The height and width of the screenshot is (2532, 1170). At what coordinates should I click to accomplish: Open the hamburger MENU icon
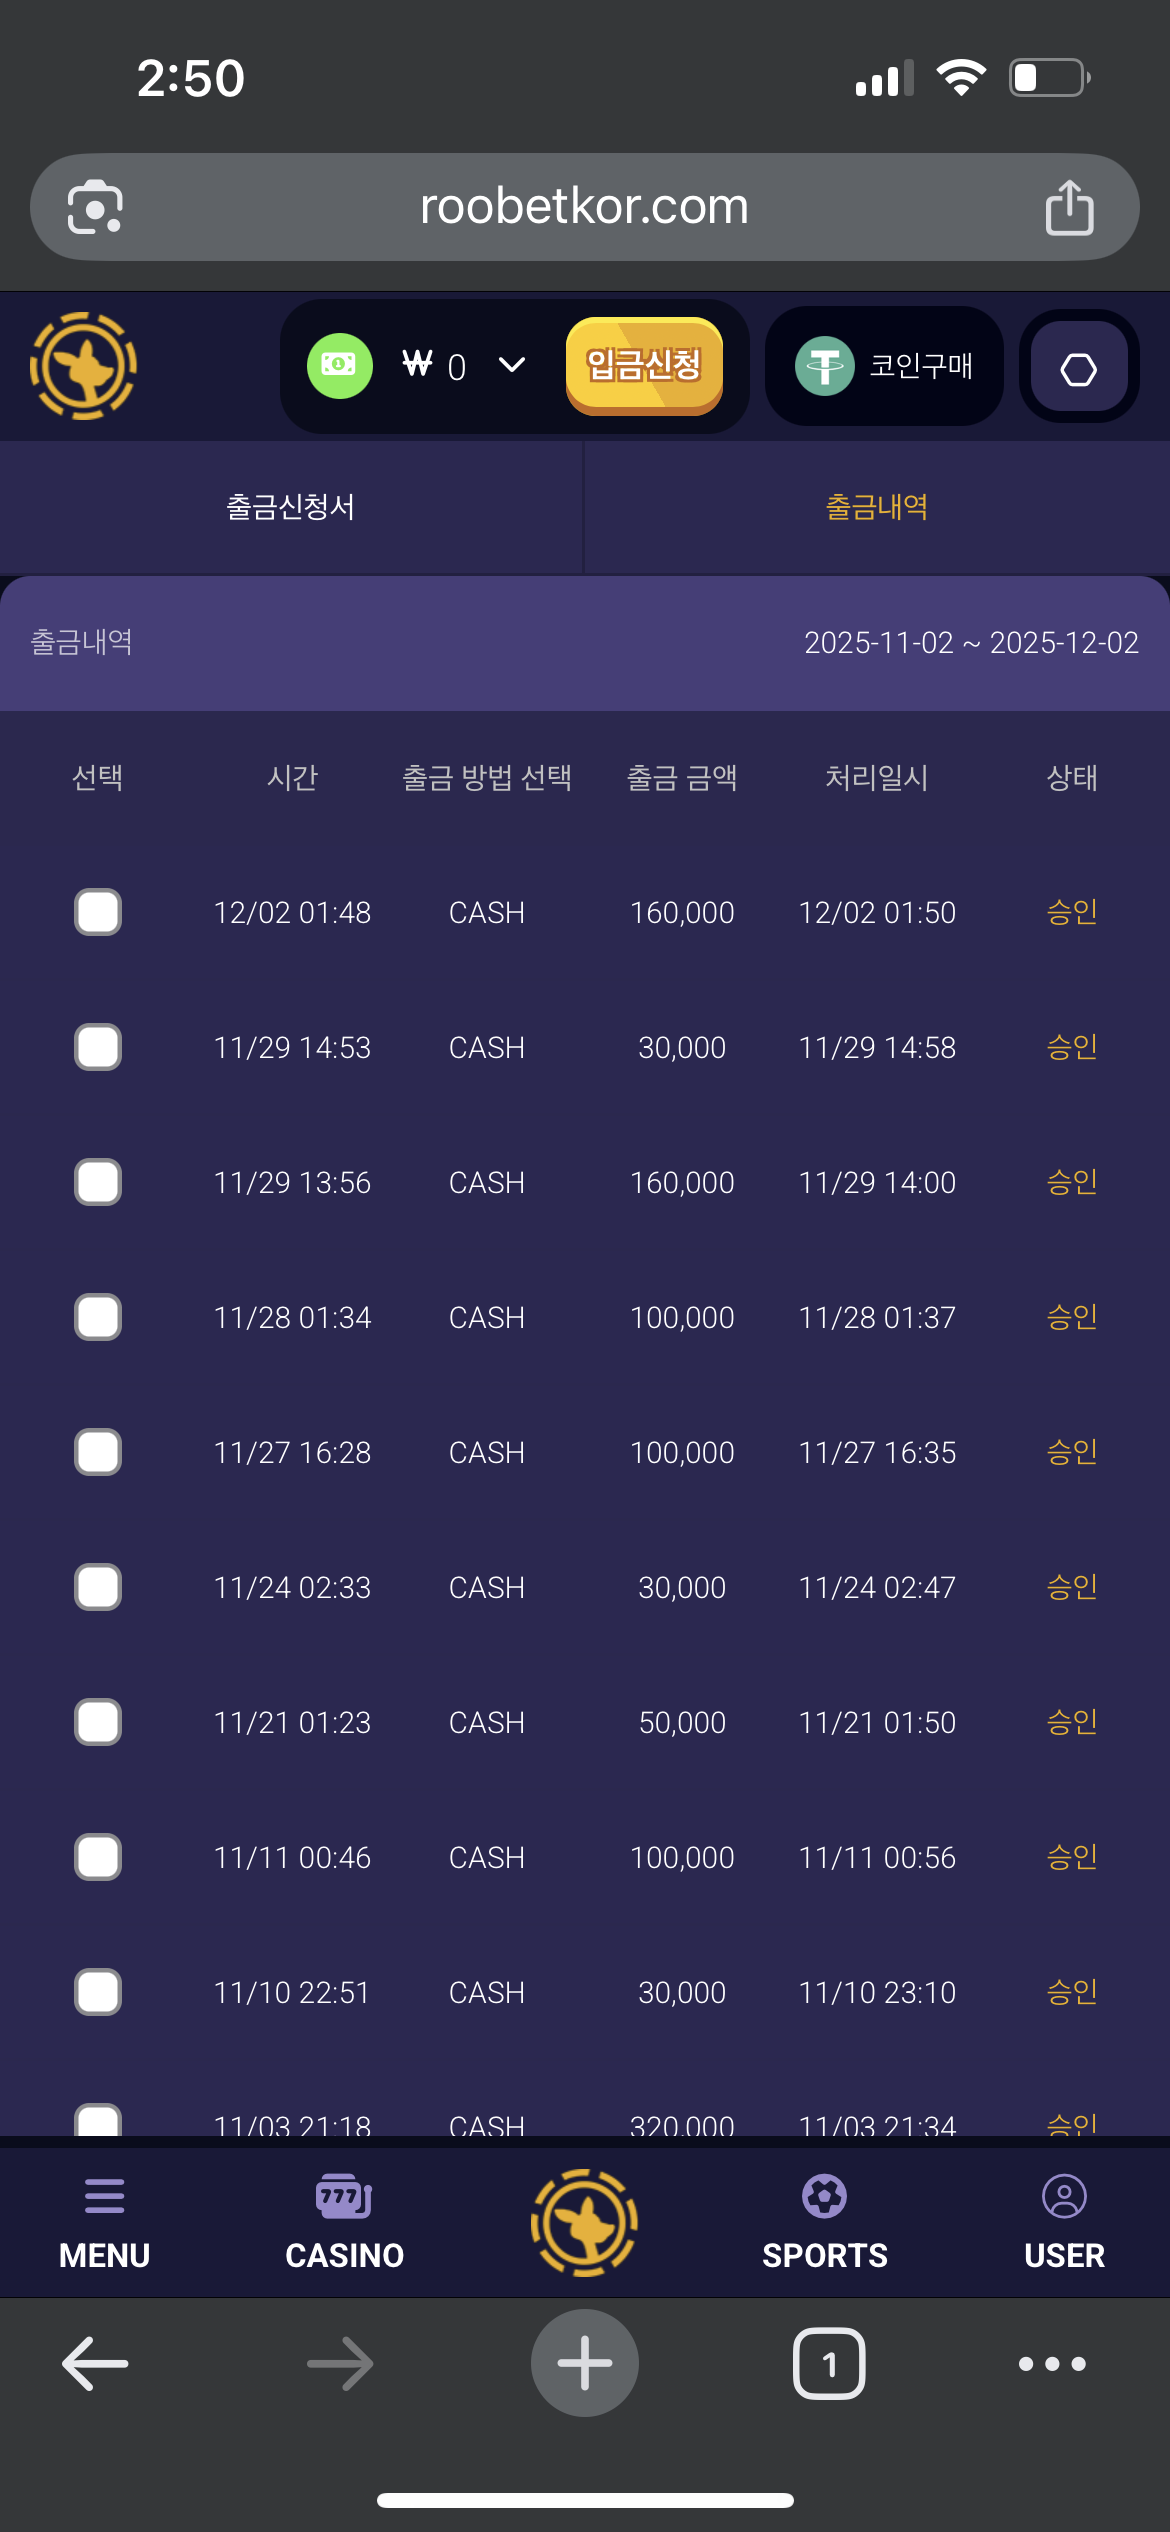tap(104, 2196)
